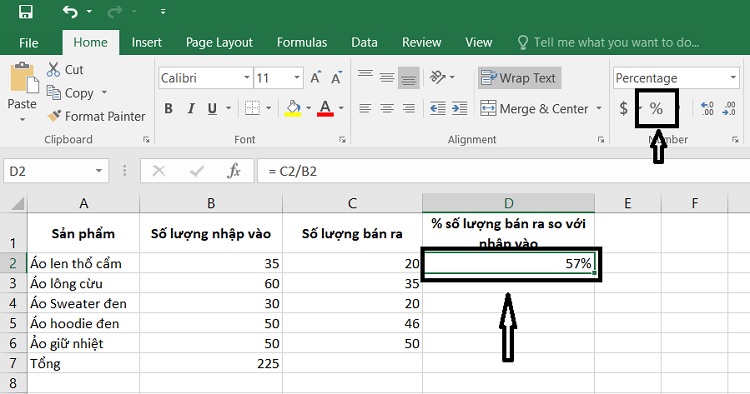750x394 pixels.
Task: Select column B header
Action: [211, 203]
